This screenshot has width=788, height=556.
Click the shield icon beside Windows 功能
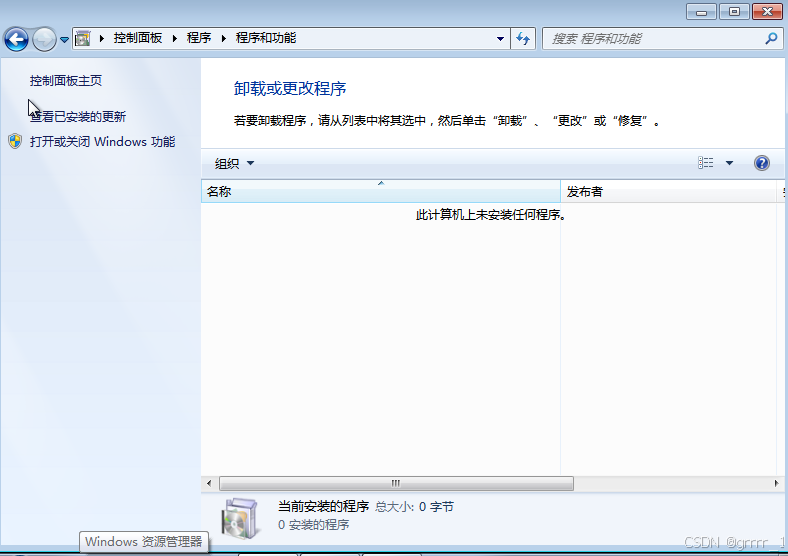pos(15,141)
